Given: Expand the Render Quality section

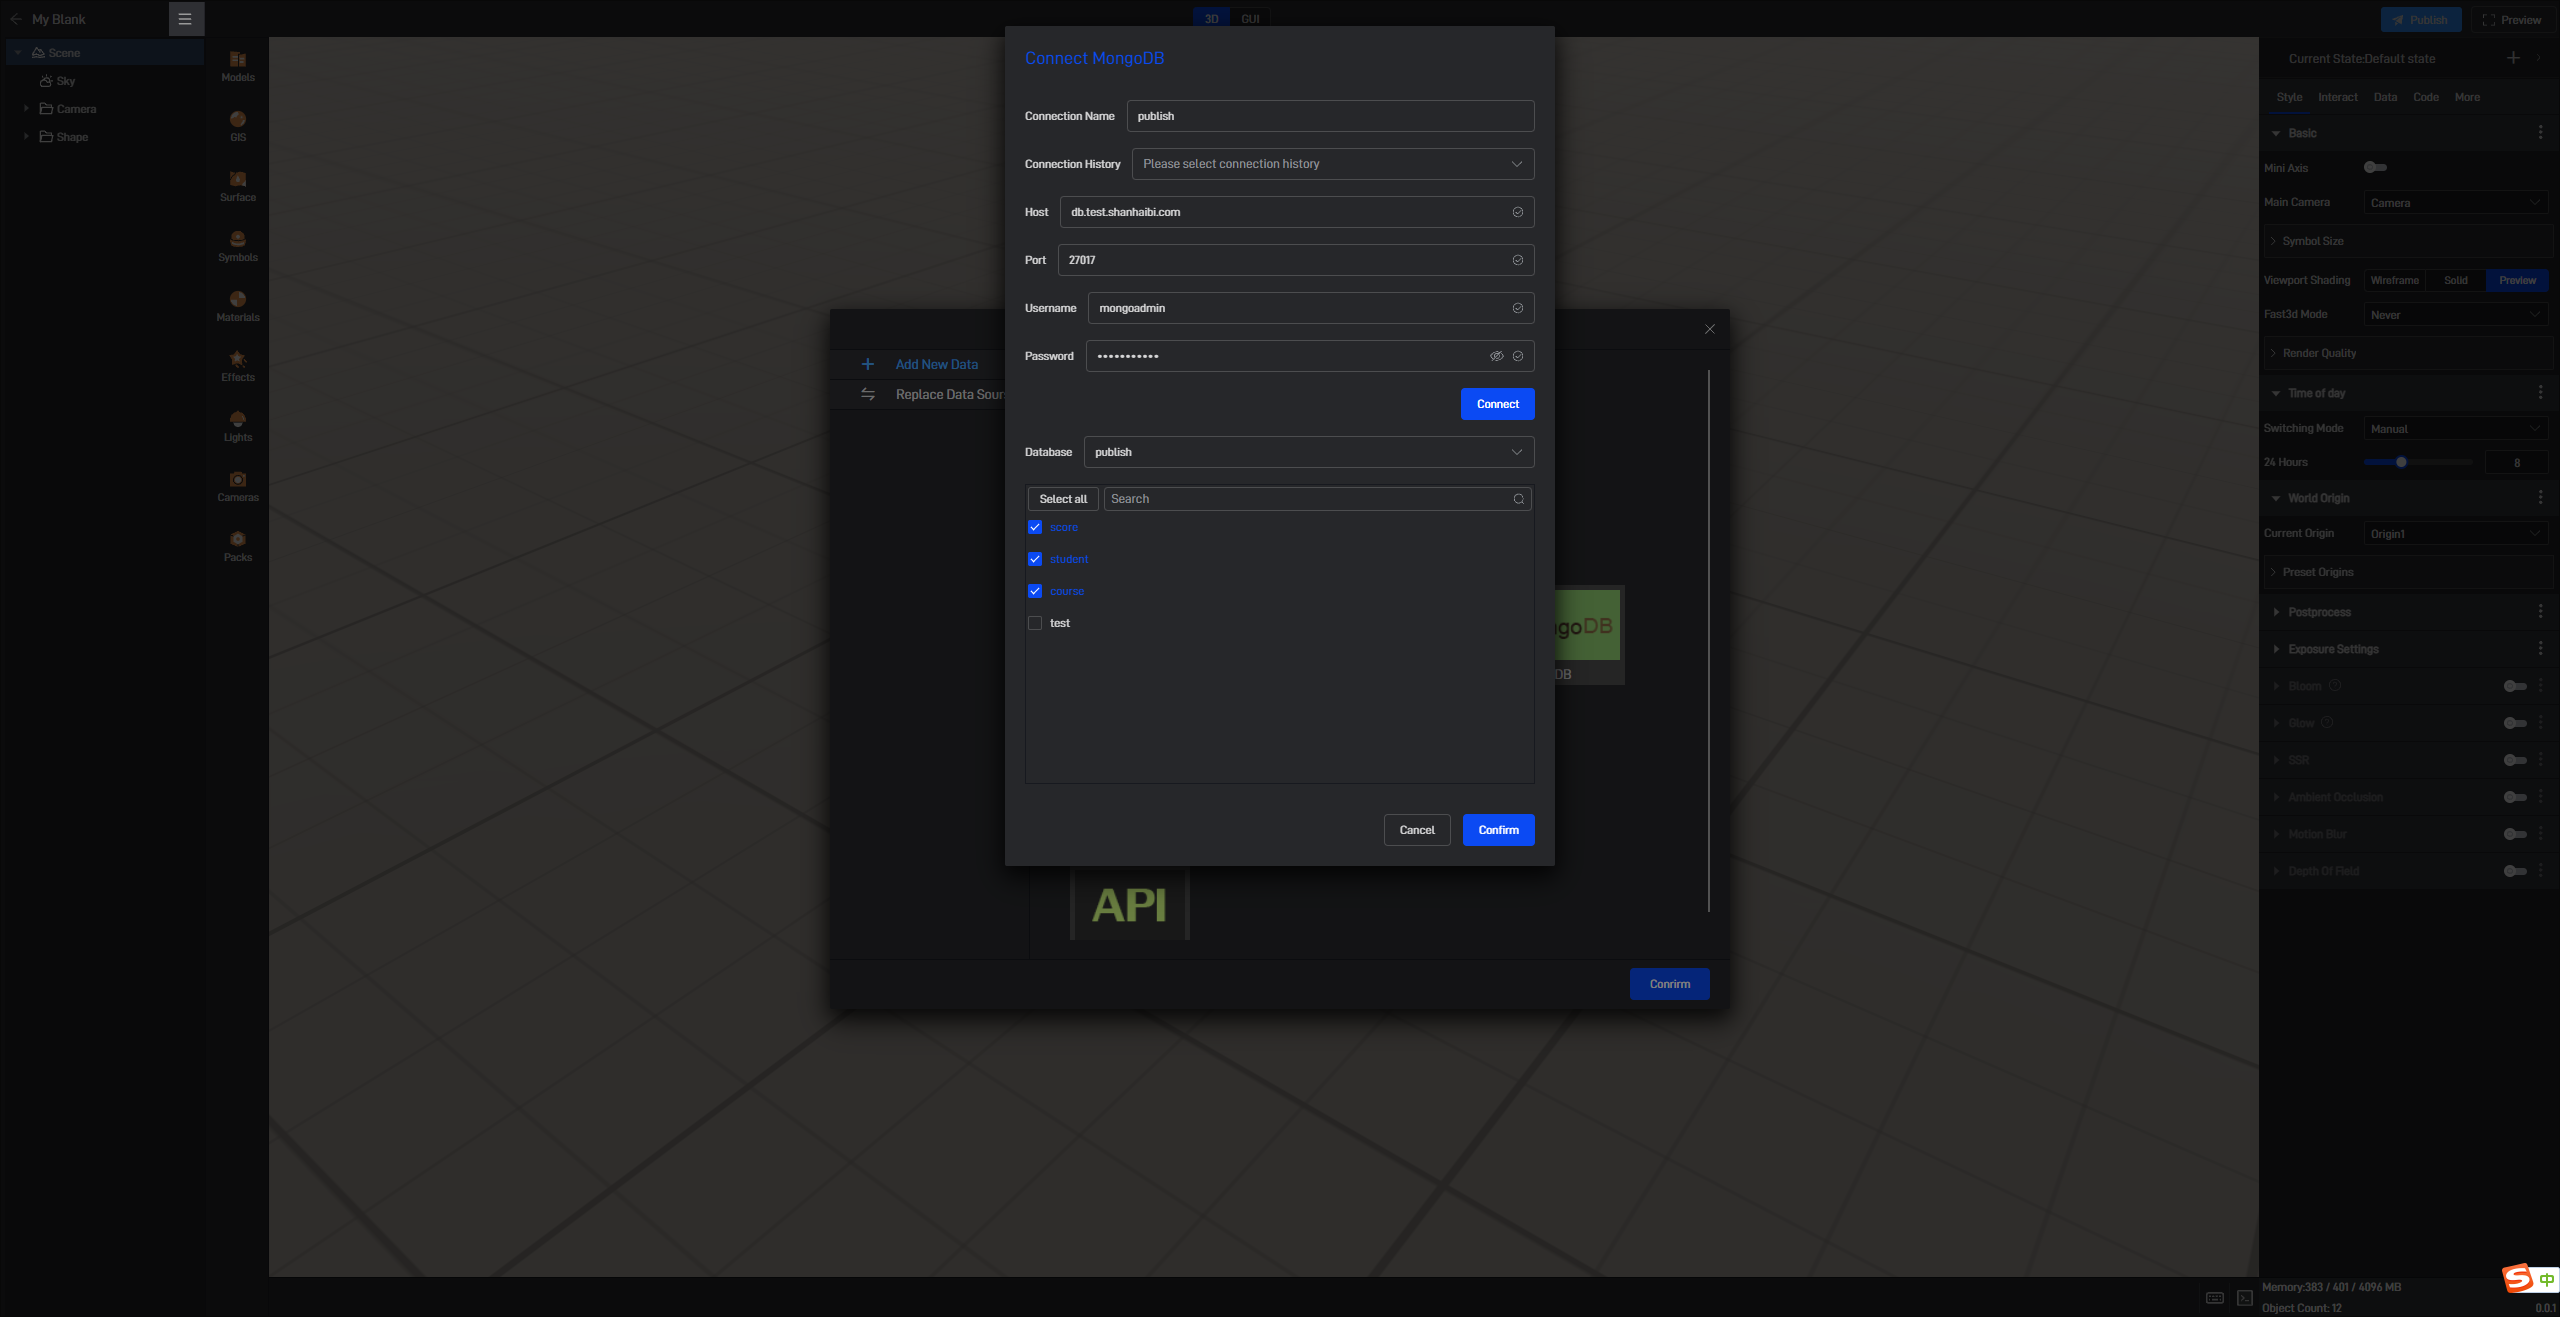Looking at the screenshot, I should tap(2408, 353).
